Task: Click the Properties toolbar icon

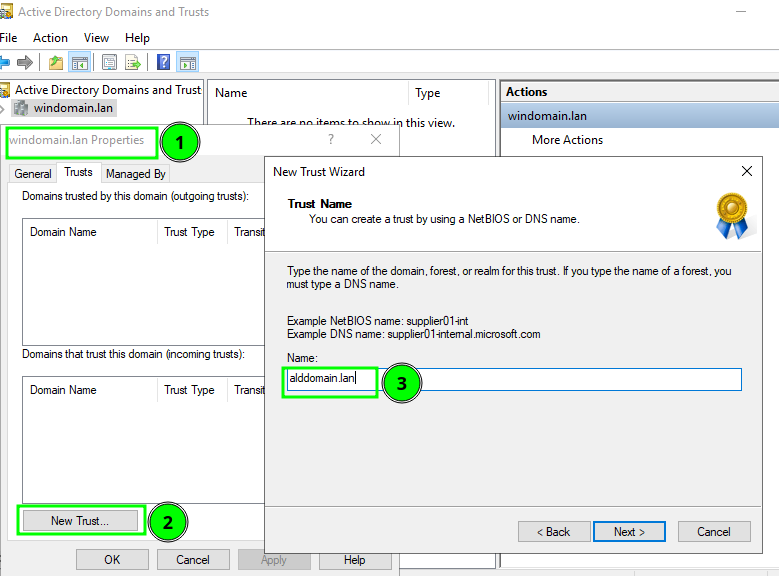Action: point(109,63)
